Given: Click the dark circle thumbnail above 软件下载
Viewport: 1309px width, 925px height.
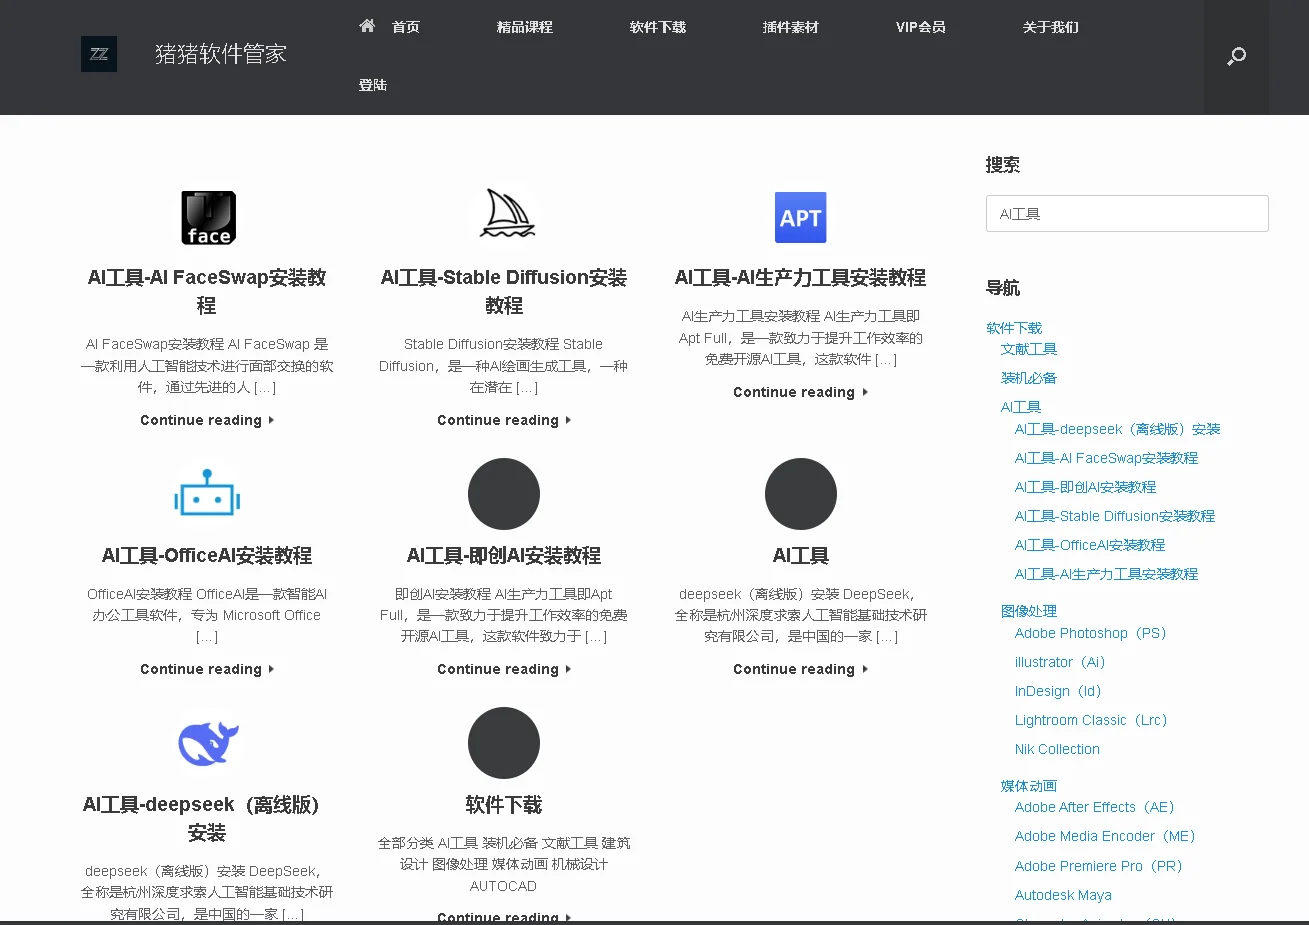Looking at the screenshot, I should coord(504,742).
